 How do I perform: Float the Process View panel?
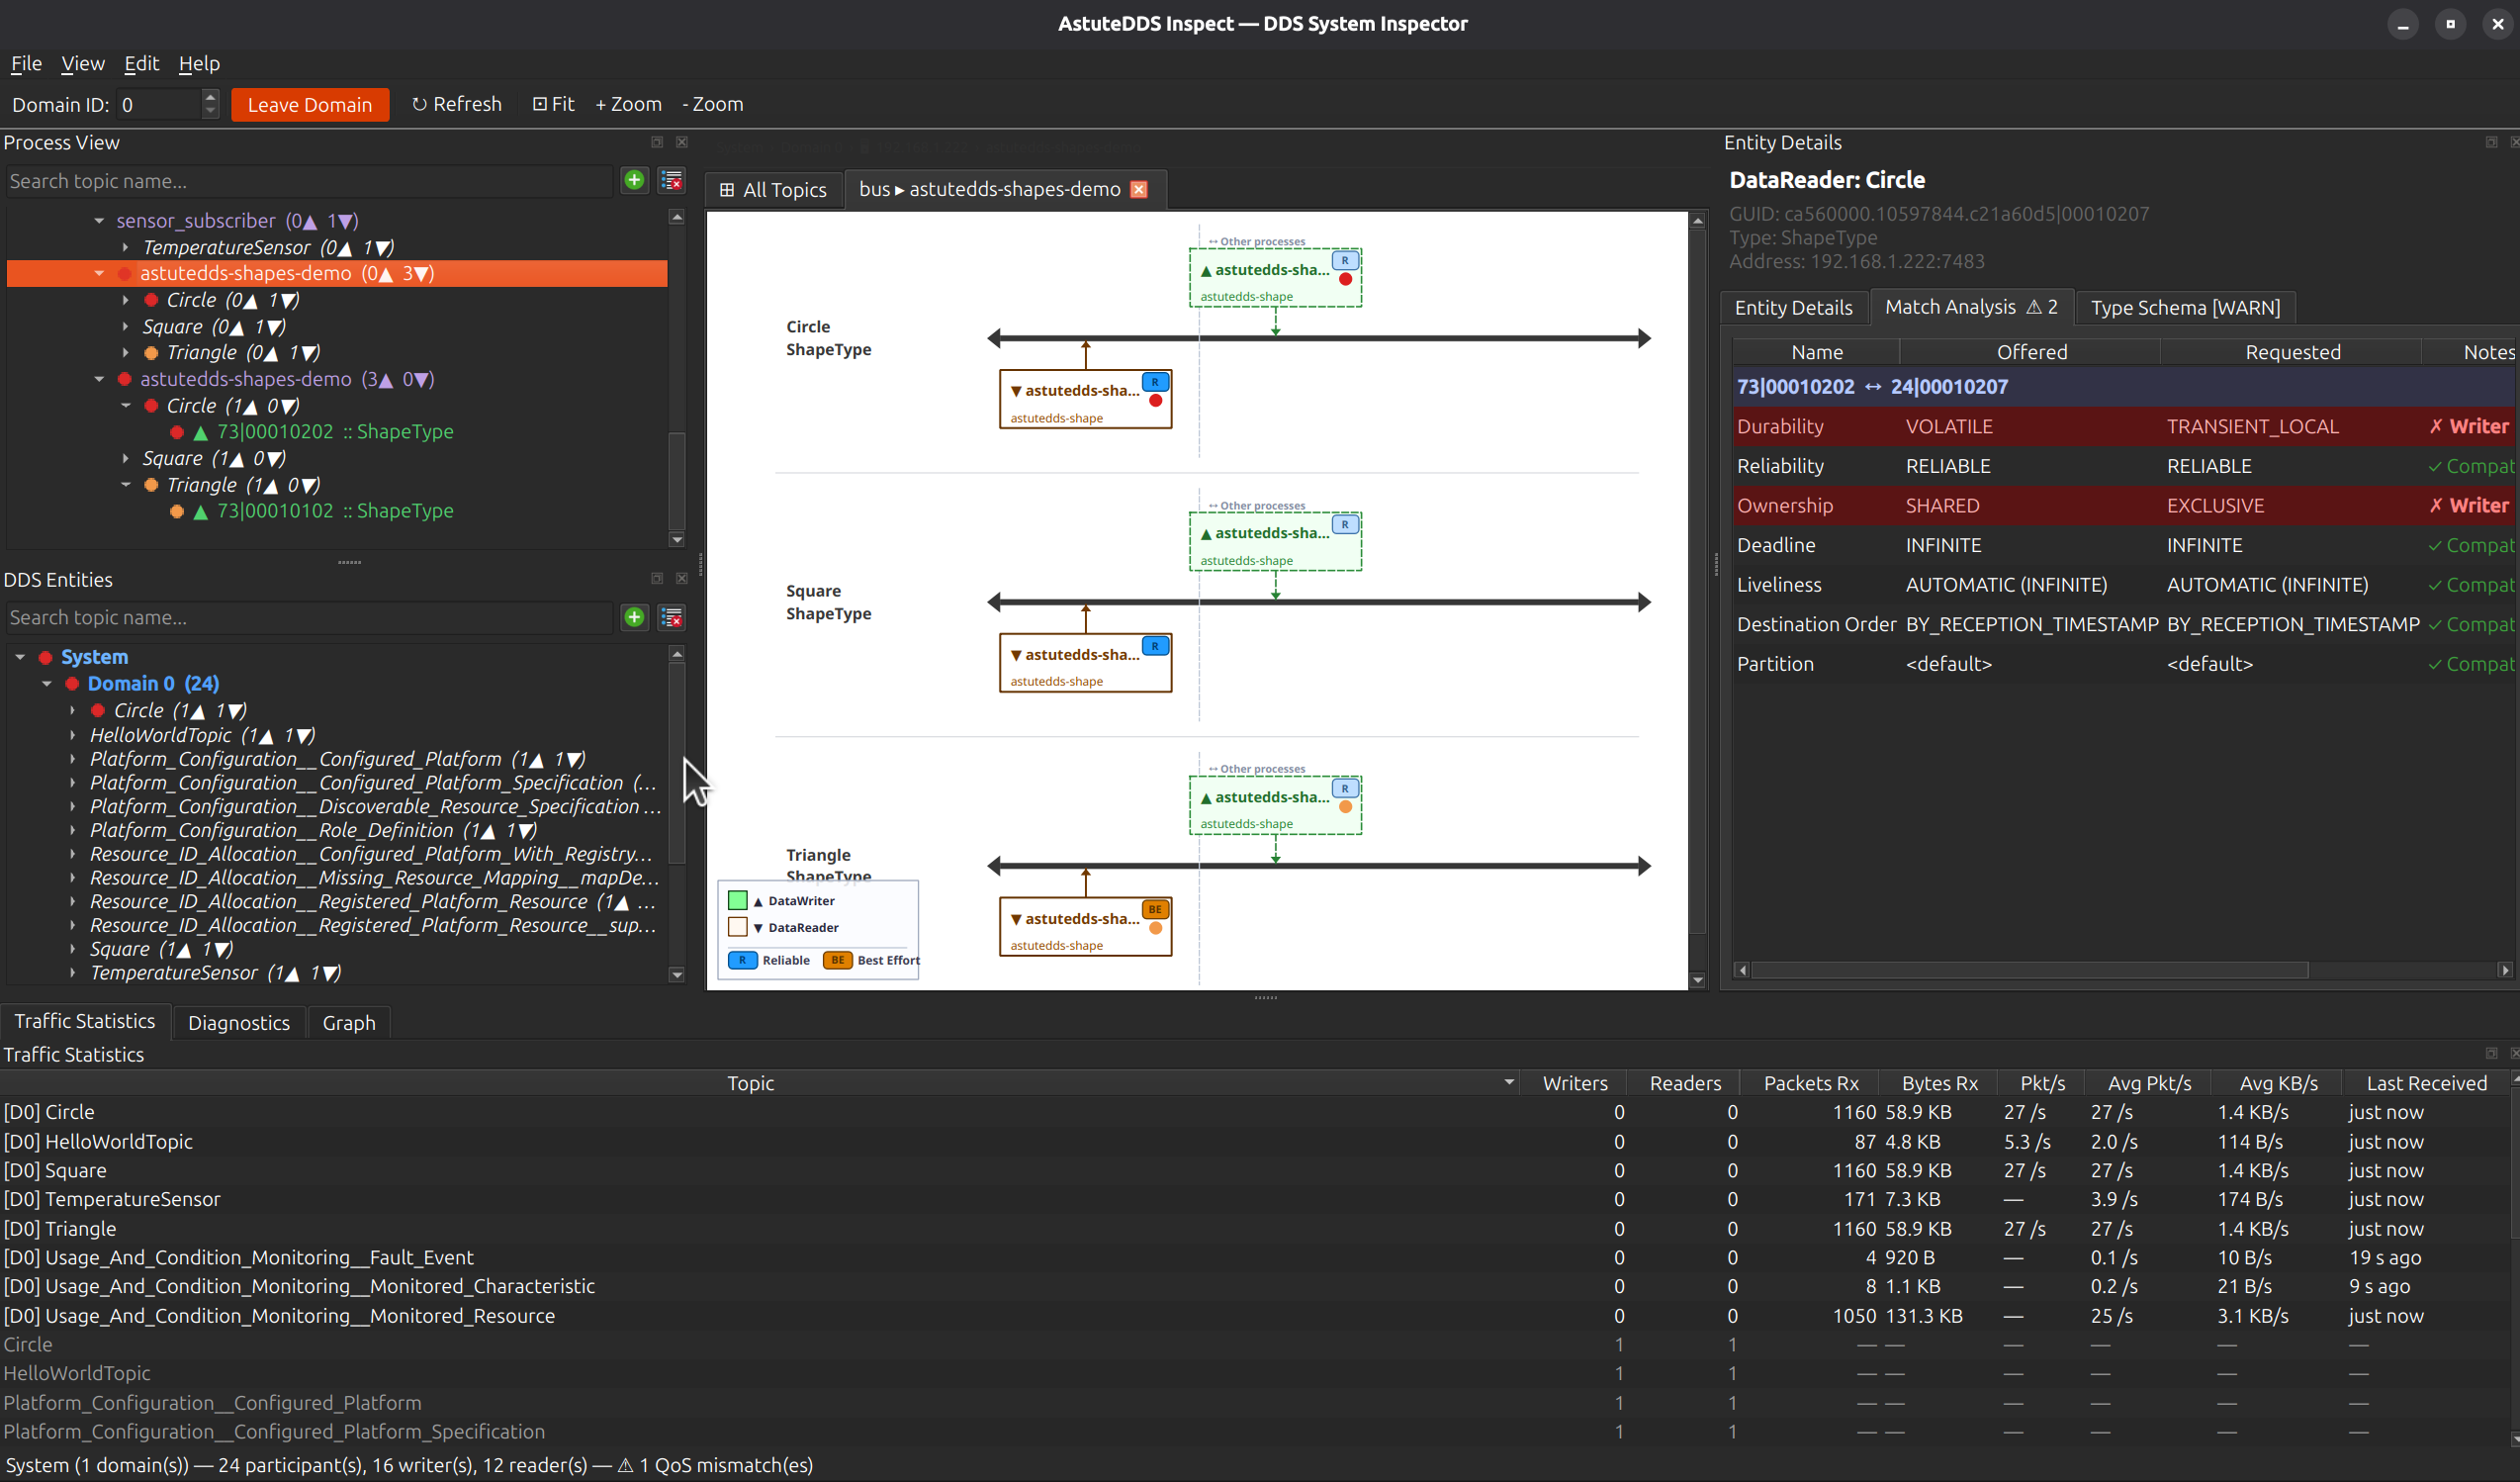tap(657, 142)
